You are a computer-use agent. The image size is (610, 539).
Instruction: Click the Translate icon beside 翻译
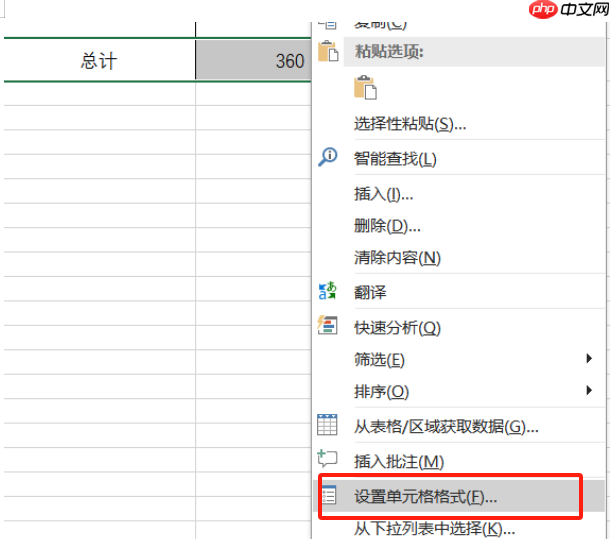(x=327, y=291)
